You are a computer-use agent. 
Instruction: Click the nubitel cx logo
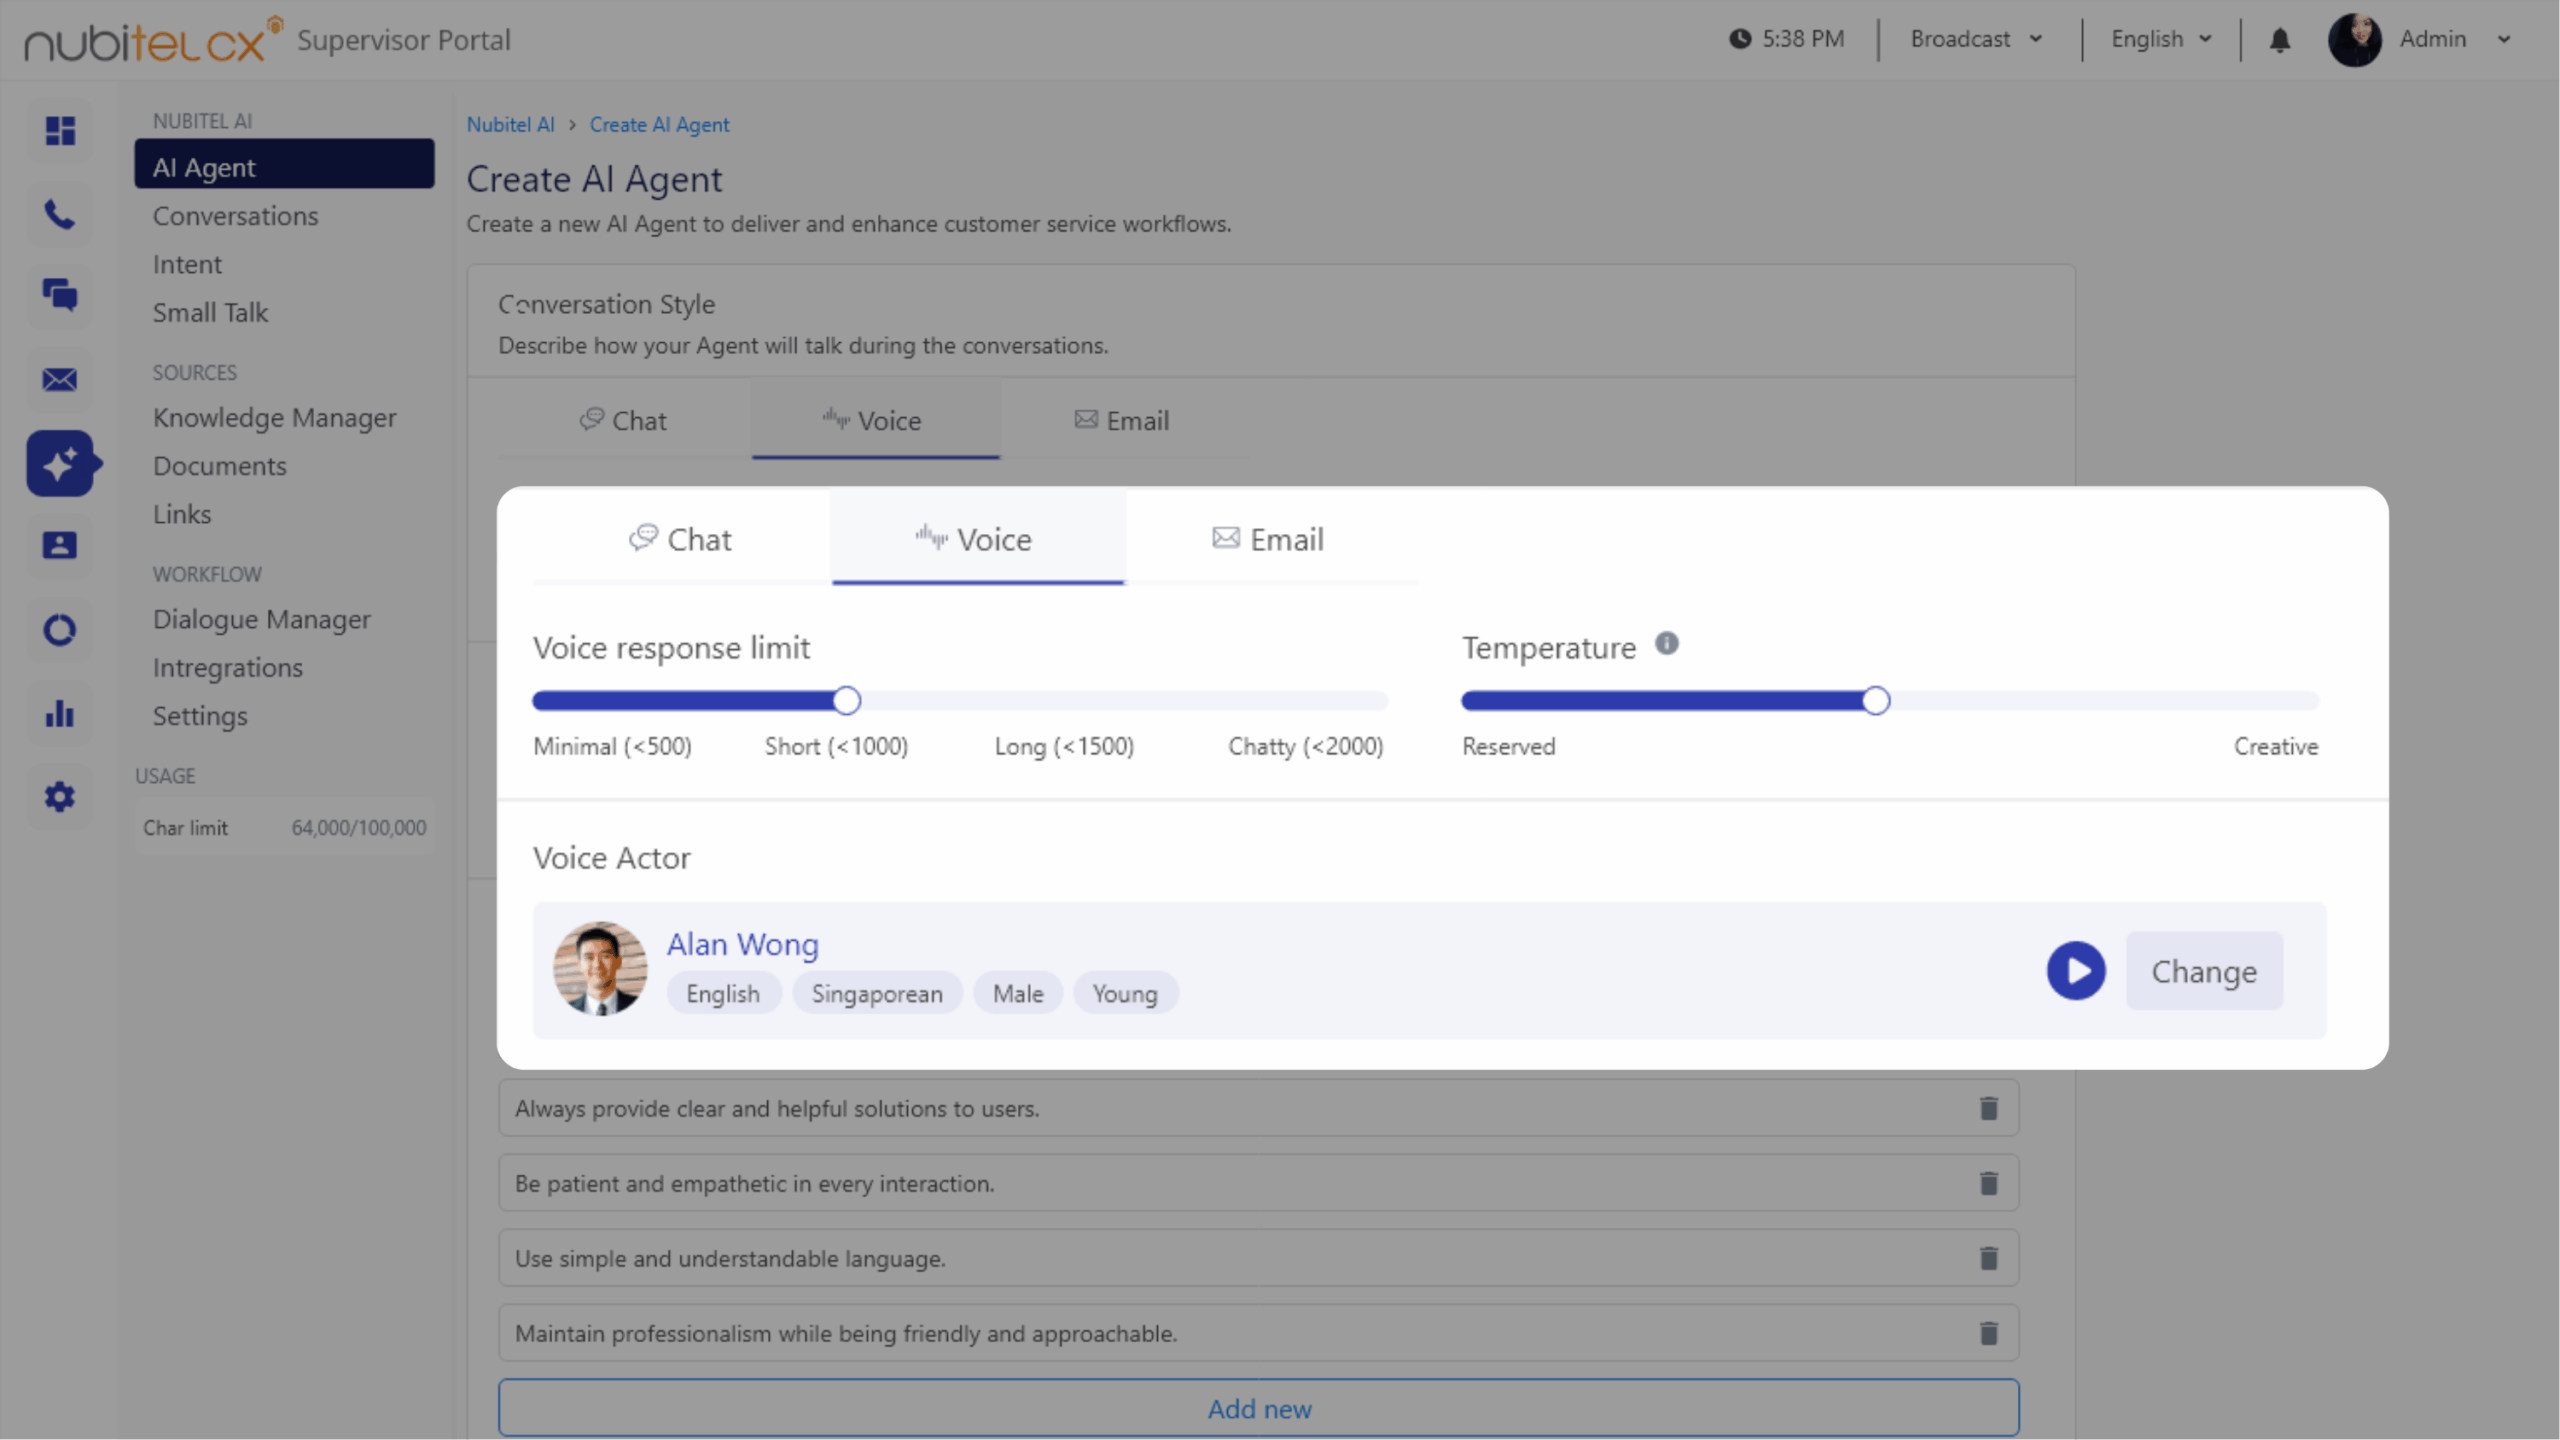coord(154,40)
